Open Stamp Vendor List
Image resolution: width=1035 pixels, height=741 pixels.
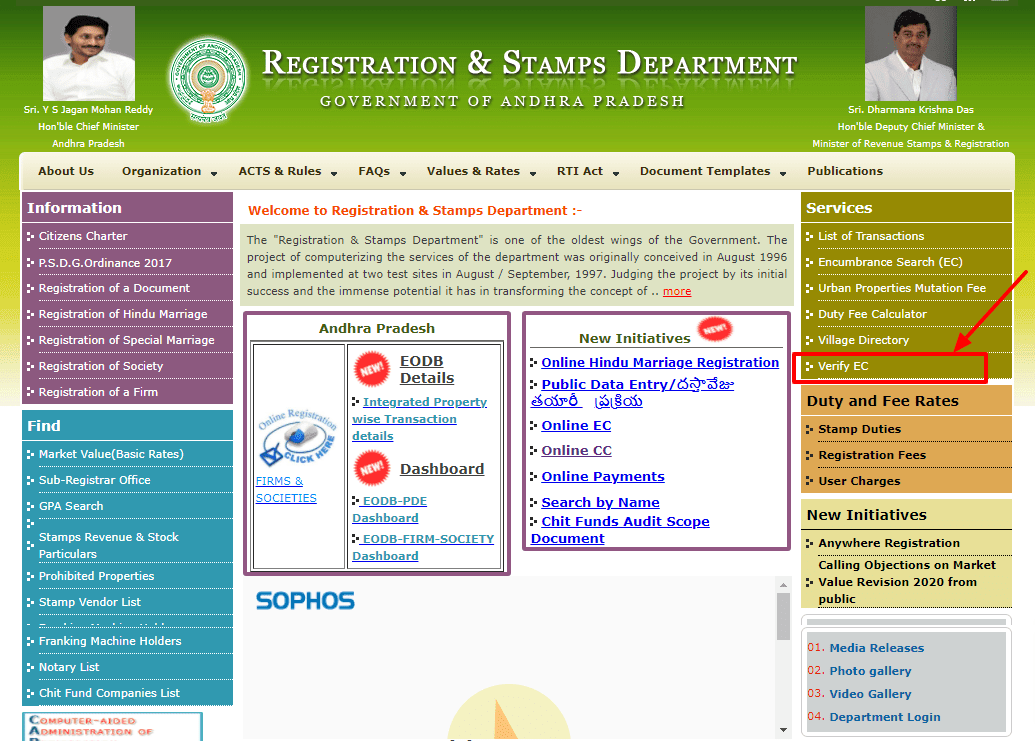click(x=90, y=602)
